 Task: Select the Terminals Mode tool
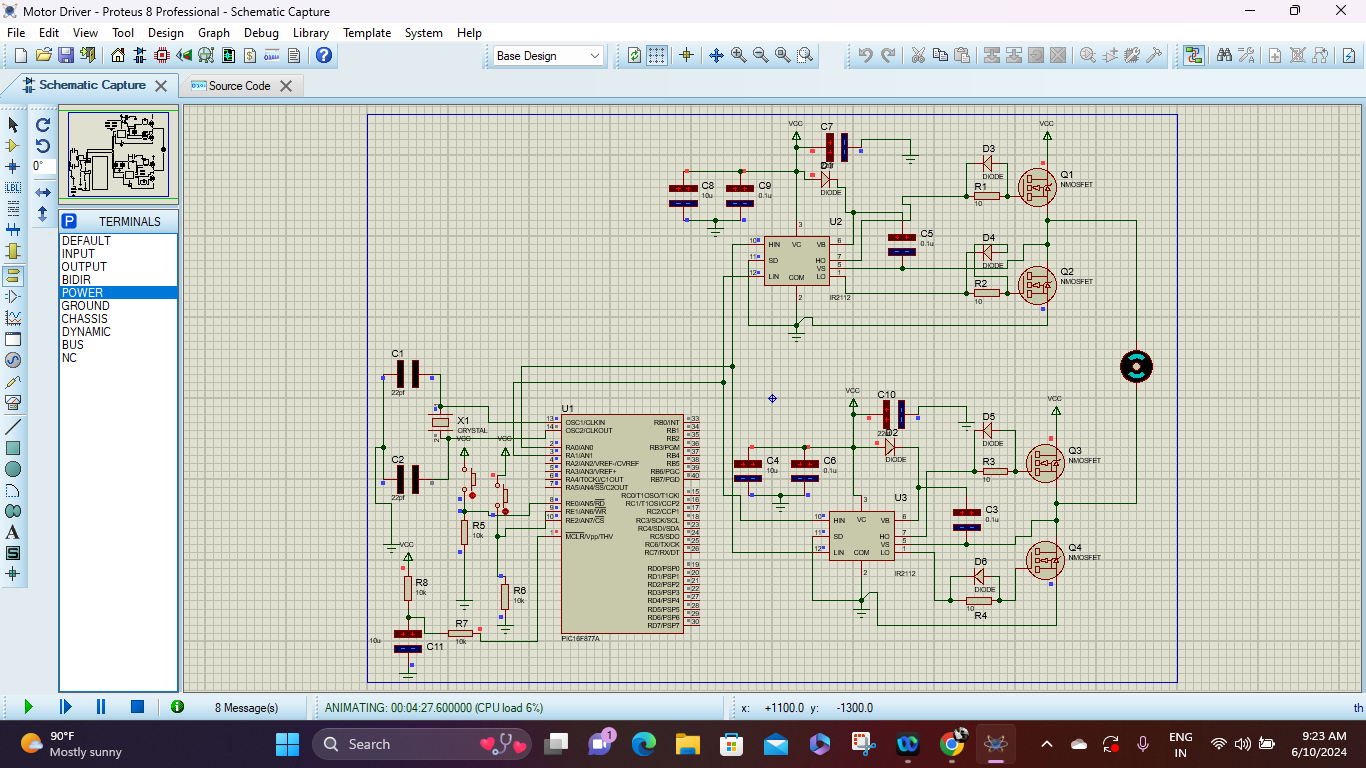(13, 275)
